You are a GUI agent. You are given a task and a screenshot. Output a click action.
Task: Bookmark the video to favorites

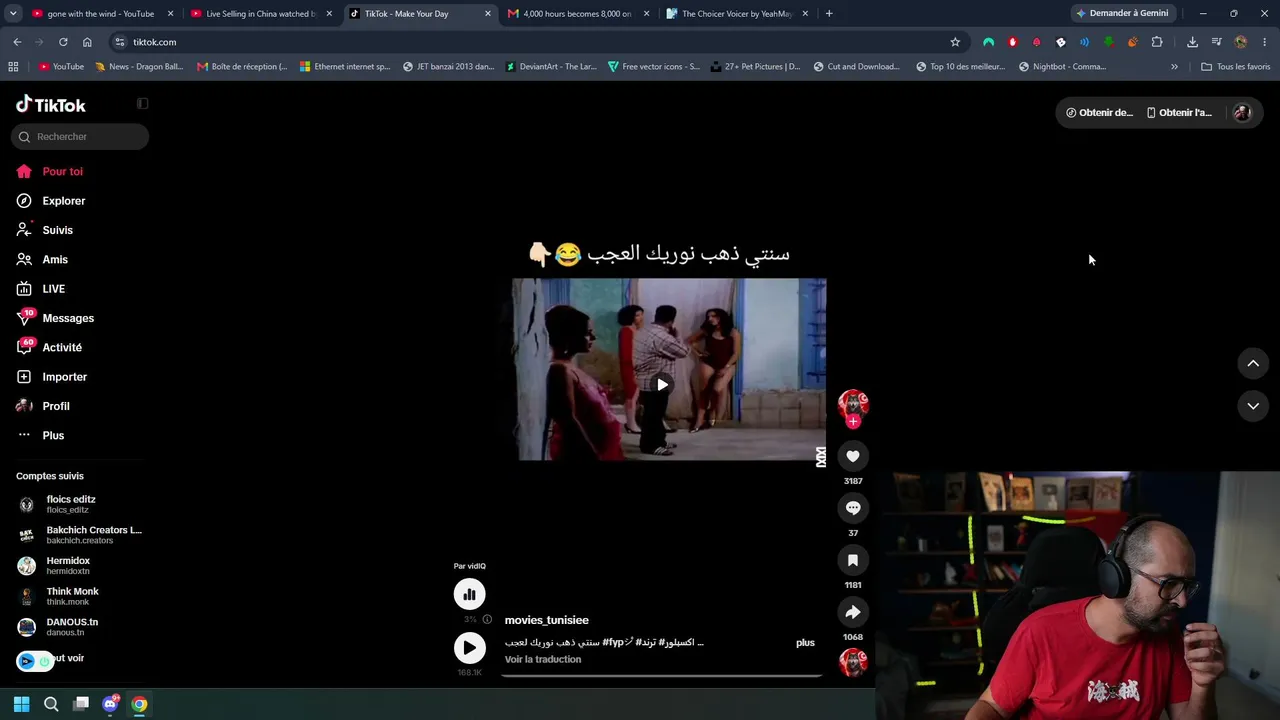pos(853,560)
